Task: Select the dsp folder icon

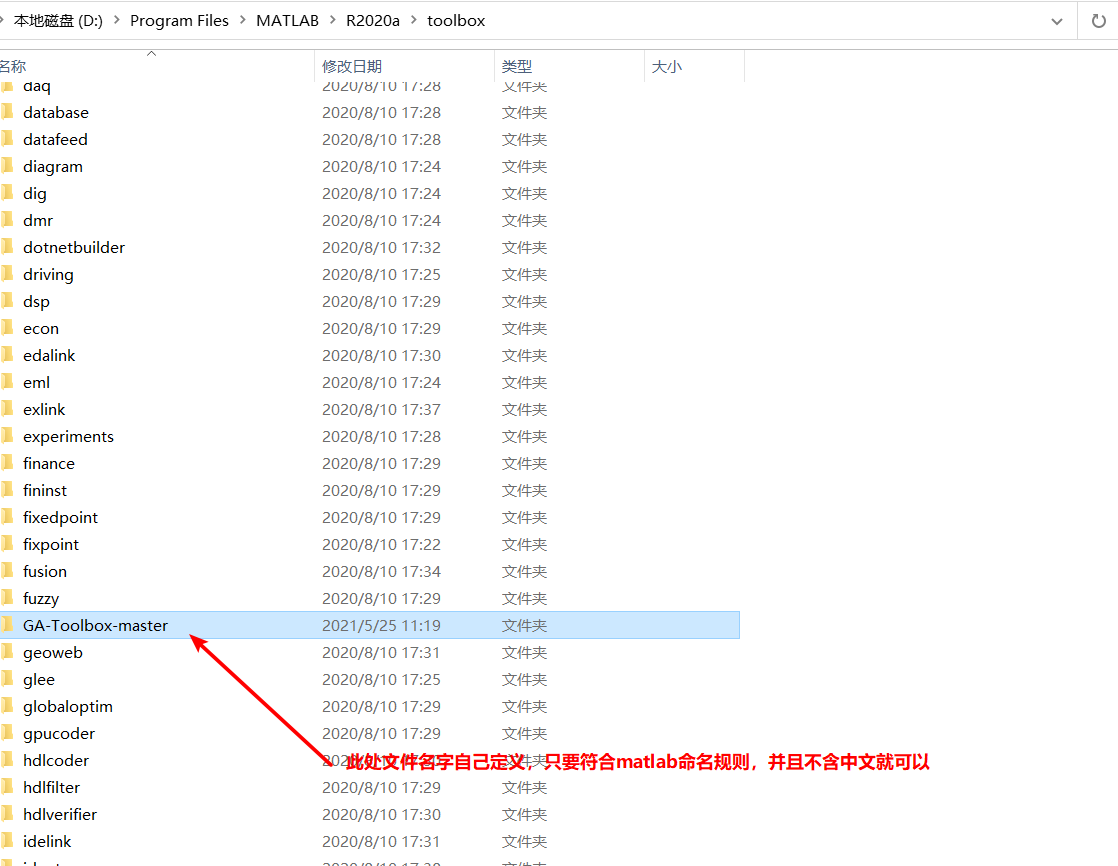Action: (7, 301)
